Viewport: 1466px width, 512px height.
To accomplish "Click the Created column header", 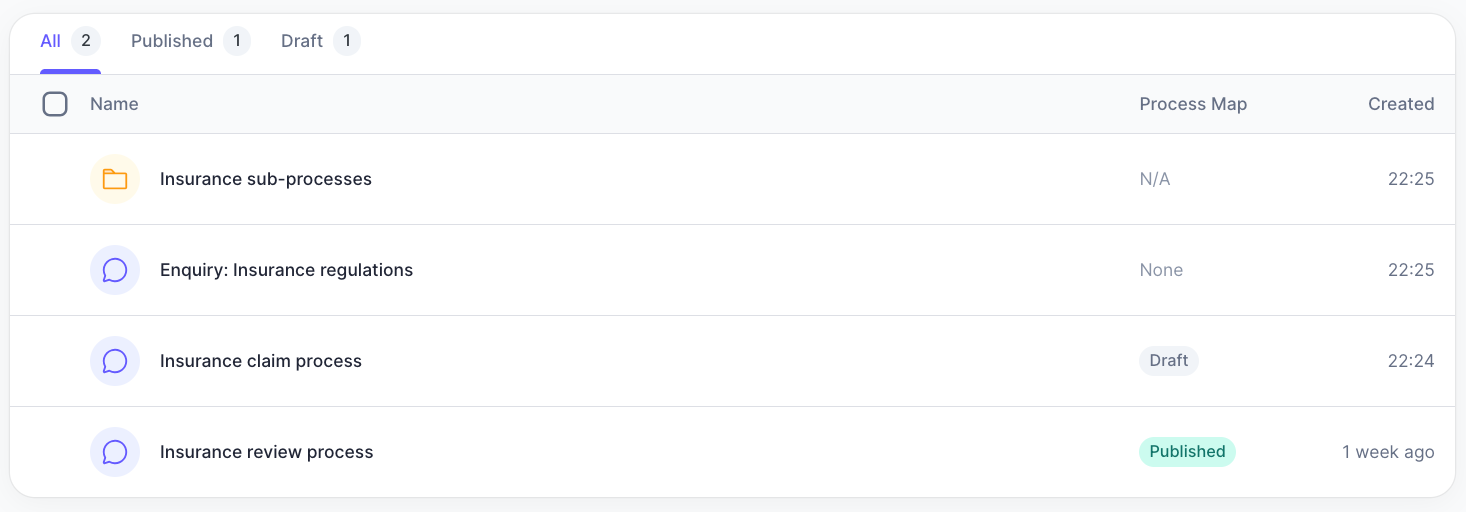I will [x=1401, y=104].
